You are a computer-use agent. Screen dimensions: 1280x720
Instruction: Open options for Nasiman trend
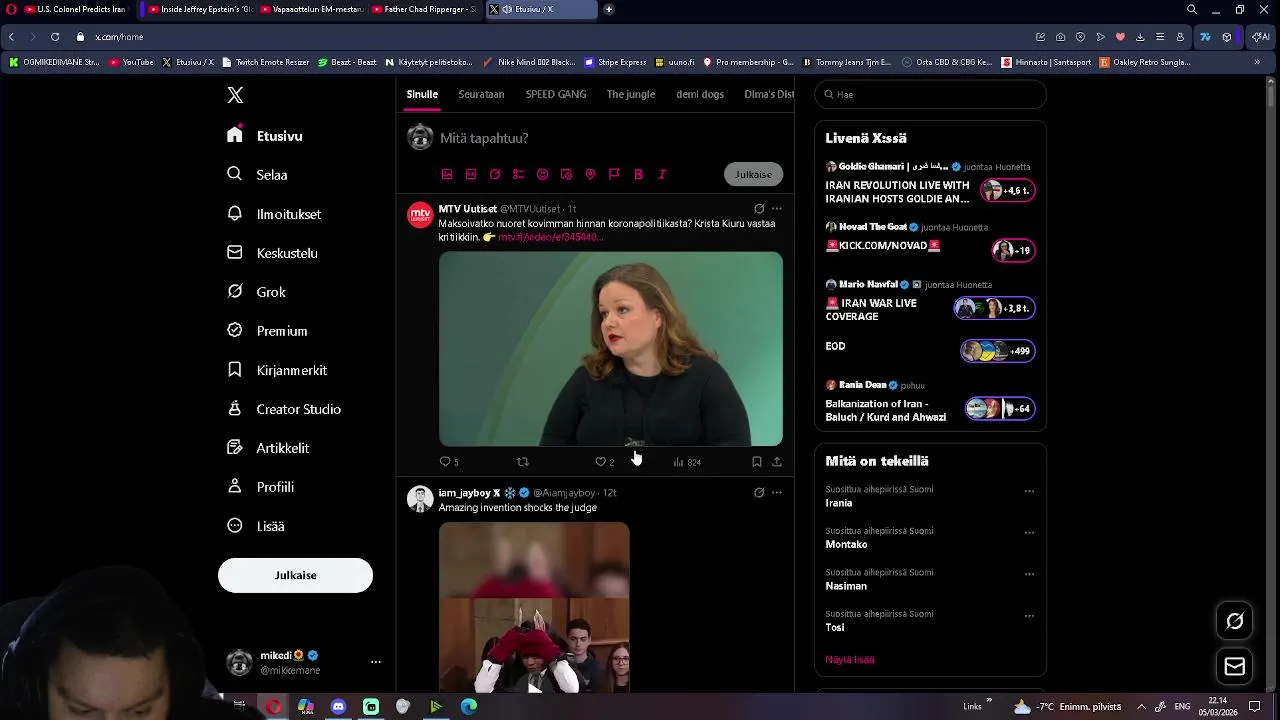pos(1029,574)
